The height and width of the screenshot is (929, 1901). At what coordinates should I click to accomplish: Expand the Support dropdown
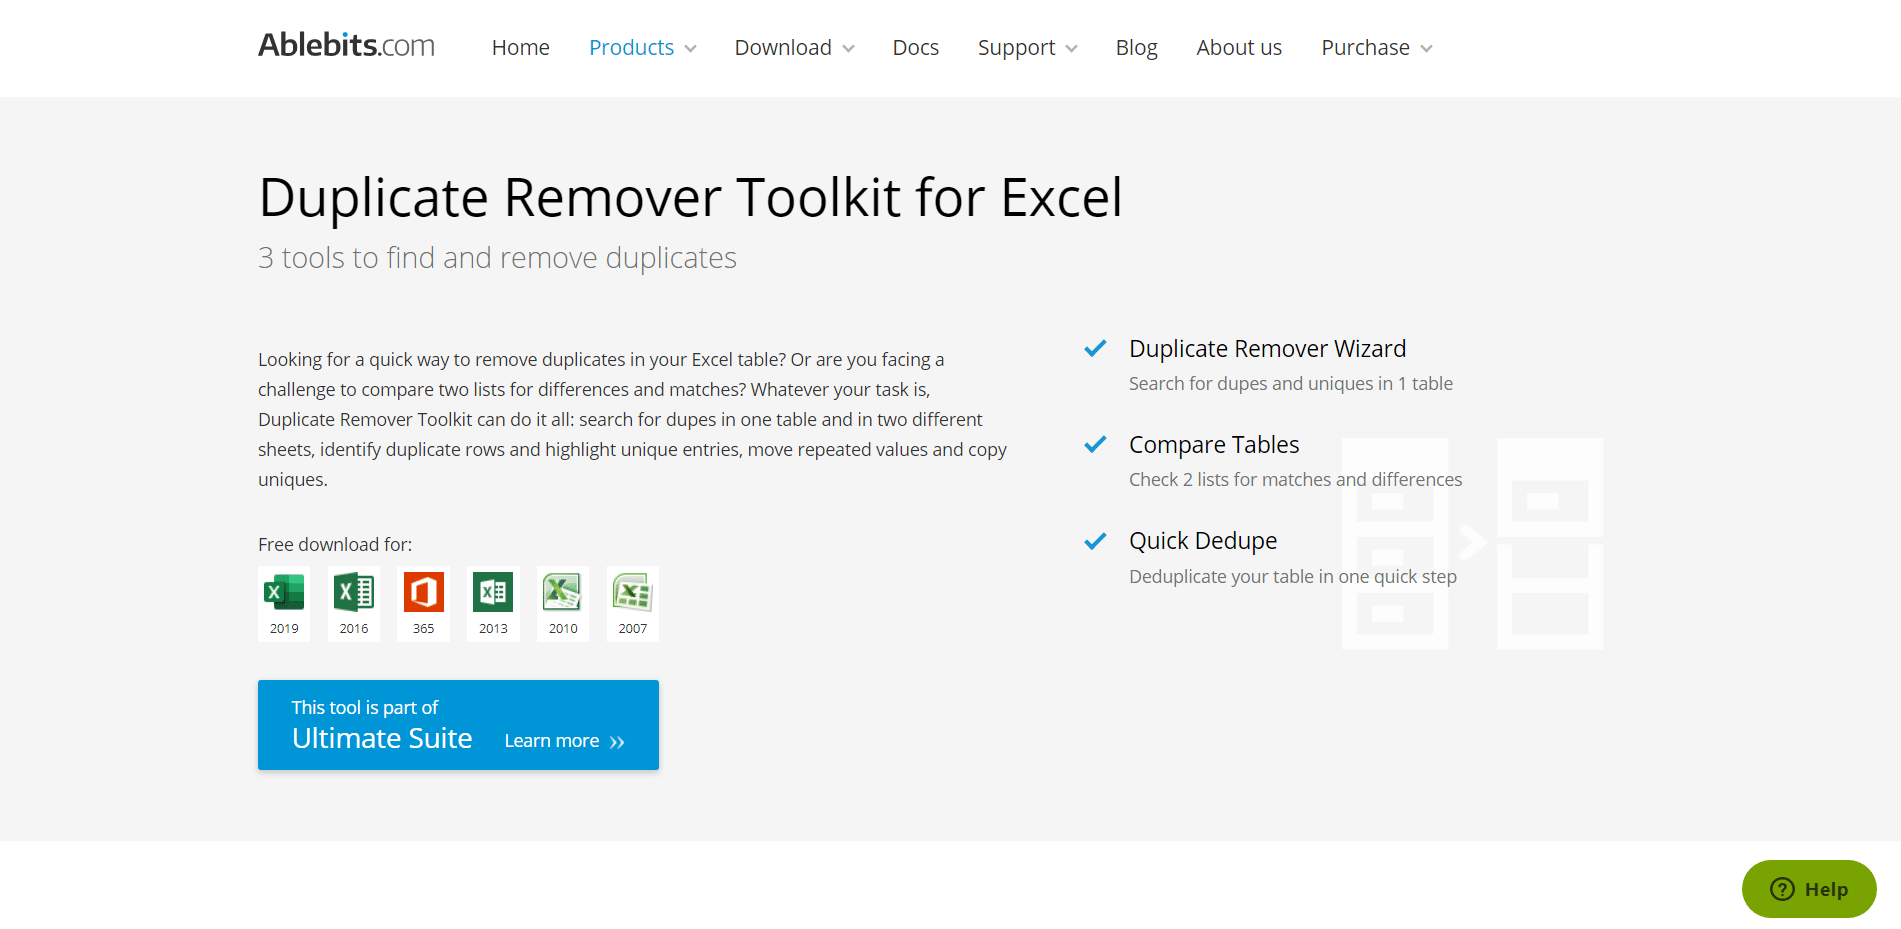[1026, 47]
